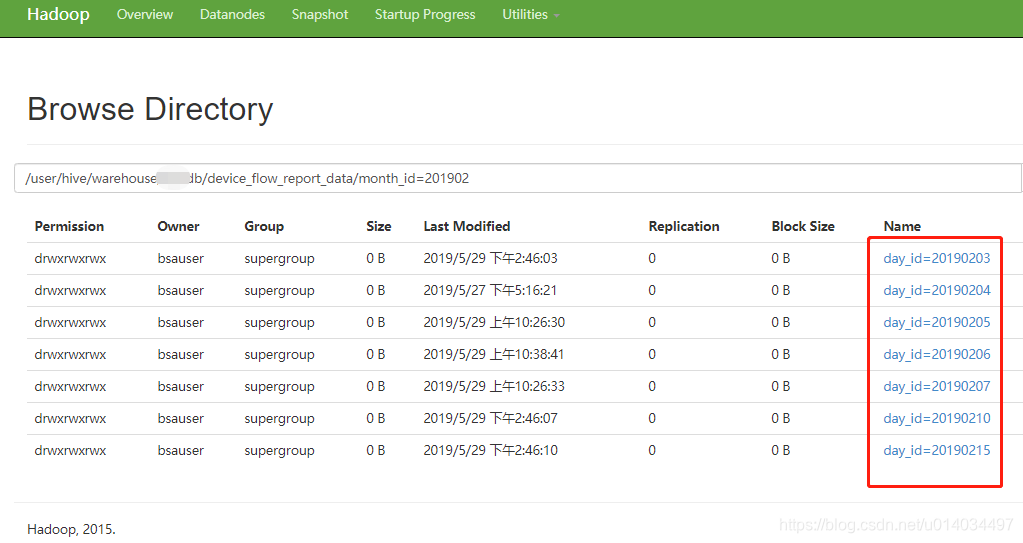Go to the Datanodes page
1023x543 pixels.
coord(232,14)
